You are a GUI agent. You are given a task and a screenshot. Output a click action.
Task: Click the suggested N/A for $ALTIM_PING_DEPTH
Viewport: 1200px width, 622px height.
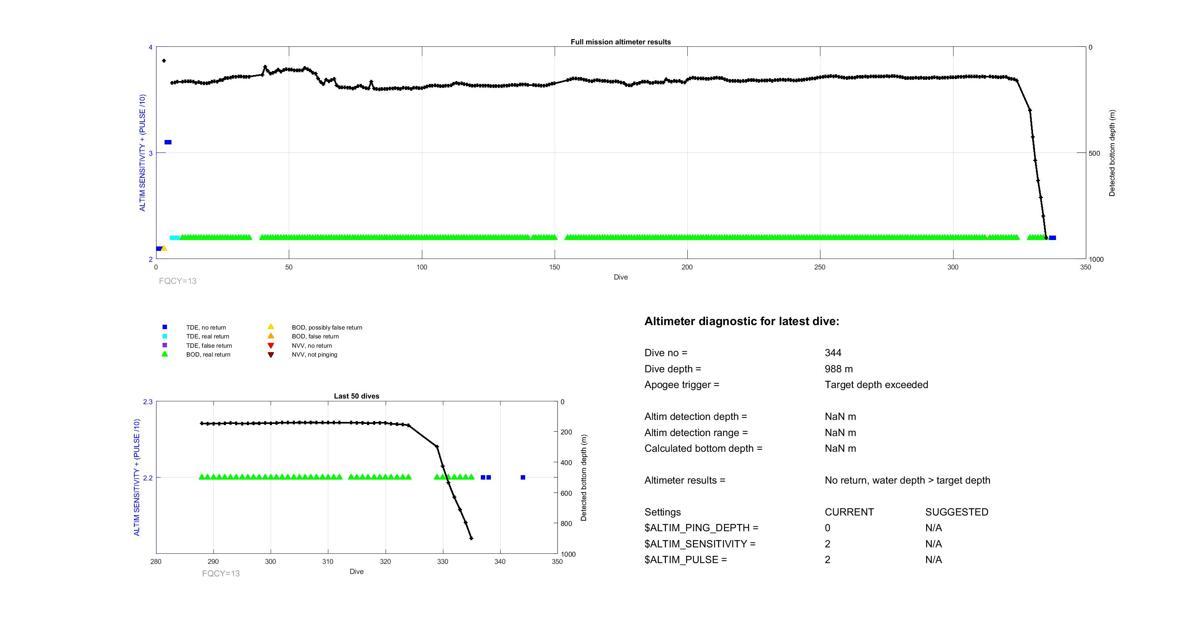[934, 528]
